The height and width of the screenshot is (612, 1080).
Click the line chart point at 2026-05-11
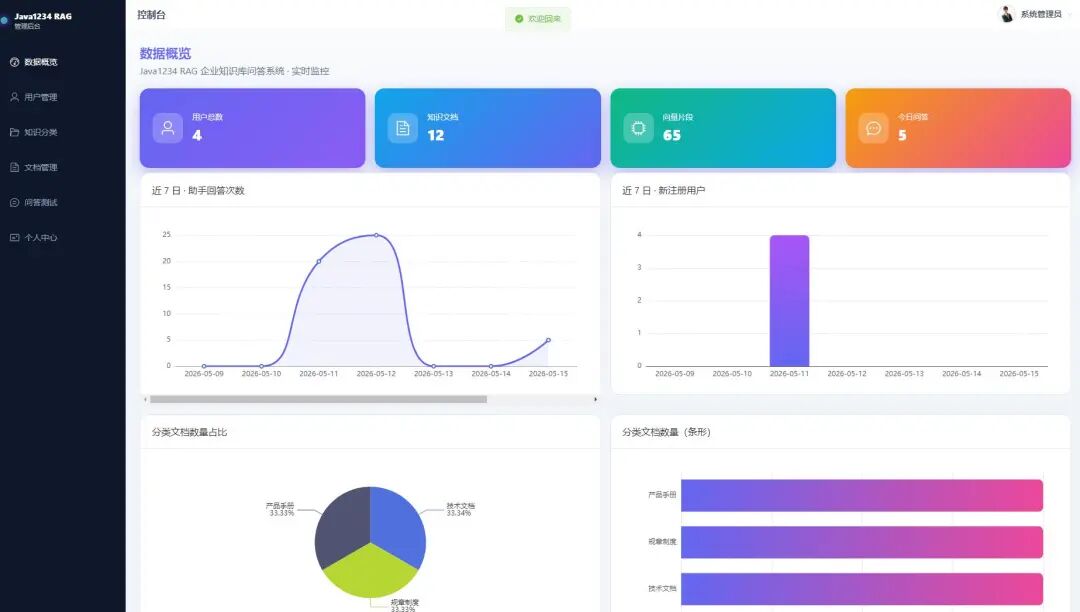click(x=319, y=262)
